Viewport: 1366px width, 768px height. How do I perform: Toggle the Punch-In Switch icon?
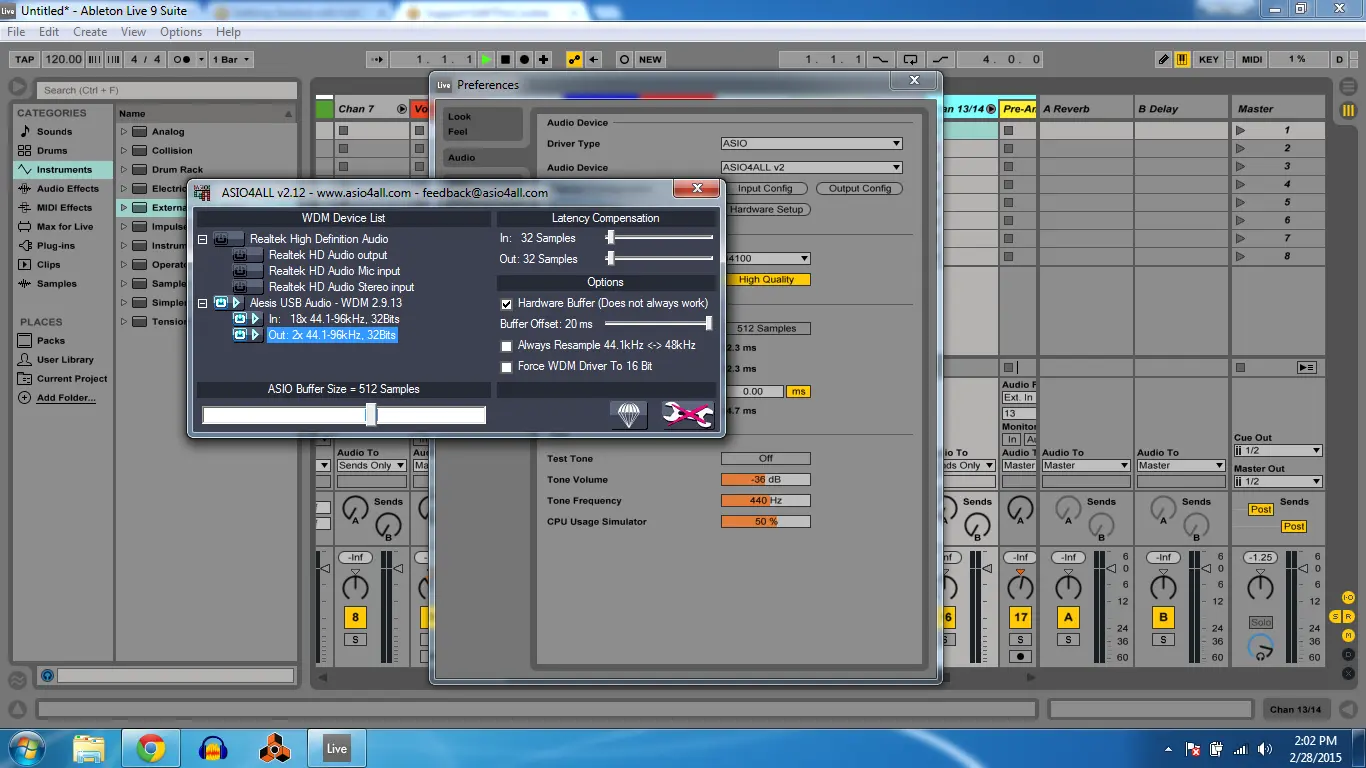pos(880,59)
